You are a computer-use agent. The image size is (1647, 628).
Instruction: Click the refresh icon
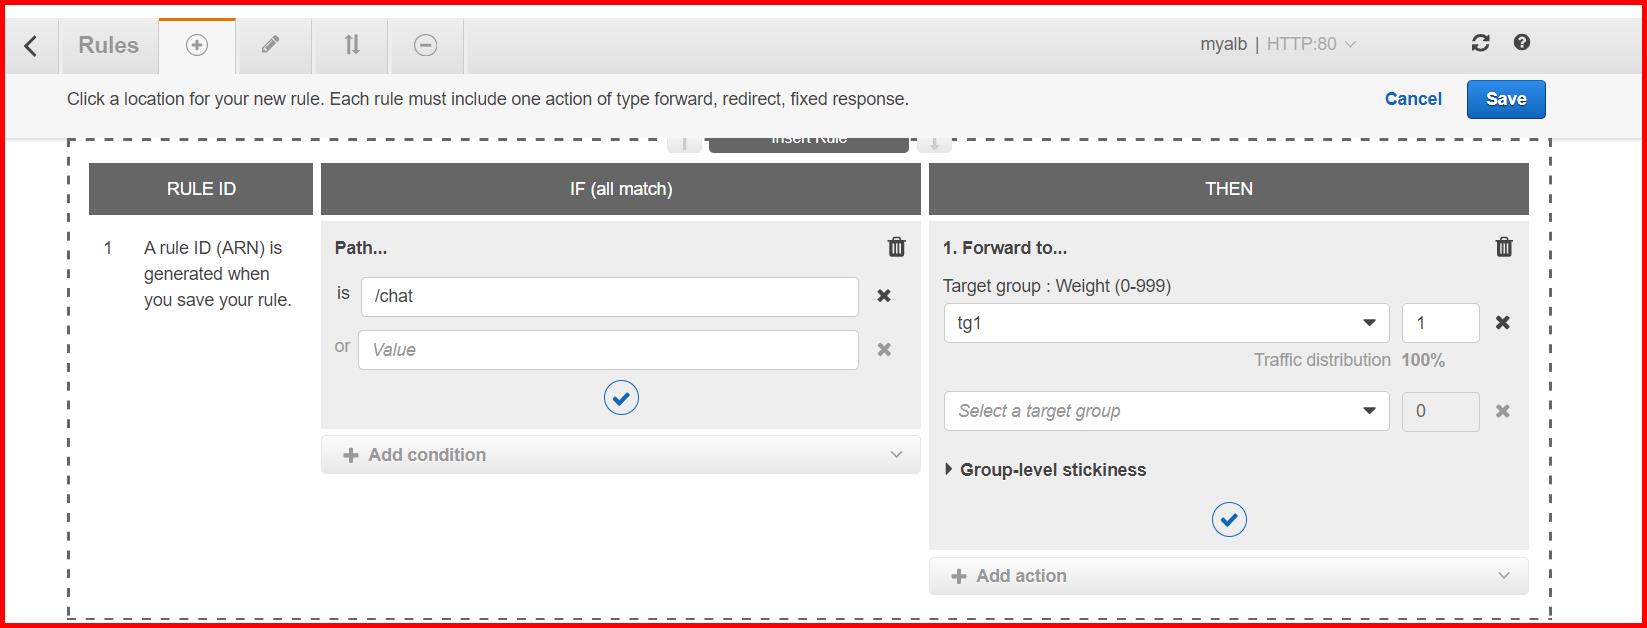pos(1479,43)
